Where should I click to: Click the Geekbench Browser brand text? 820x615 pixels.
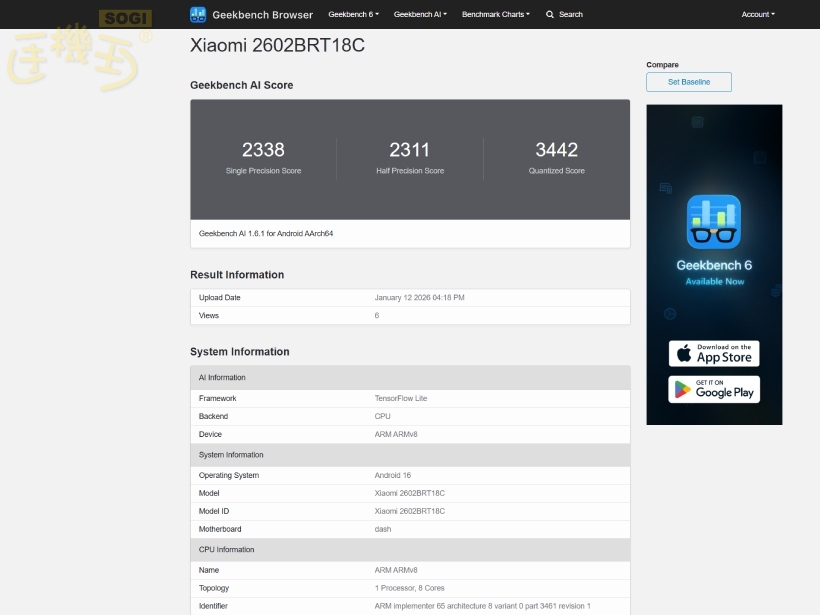click(x=265, y=15)
